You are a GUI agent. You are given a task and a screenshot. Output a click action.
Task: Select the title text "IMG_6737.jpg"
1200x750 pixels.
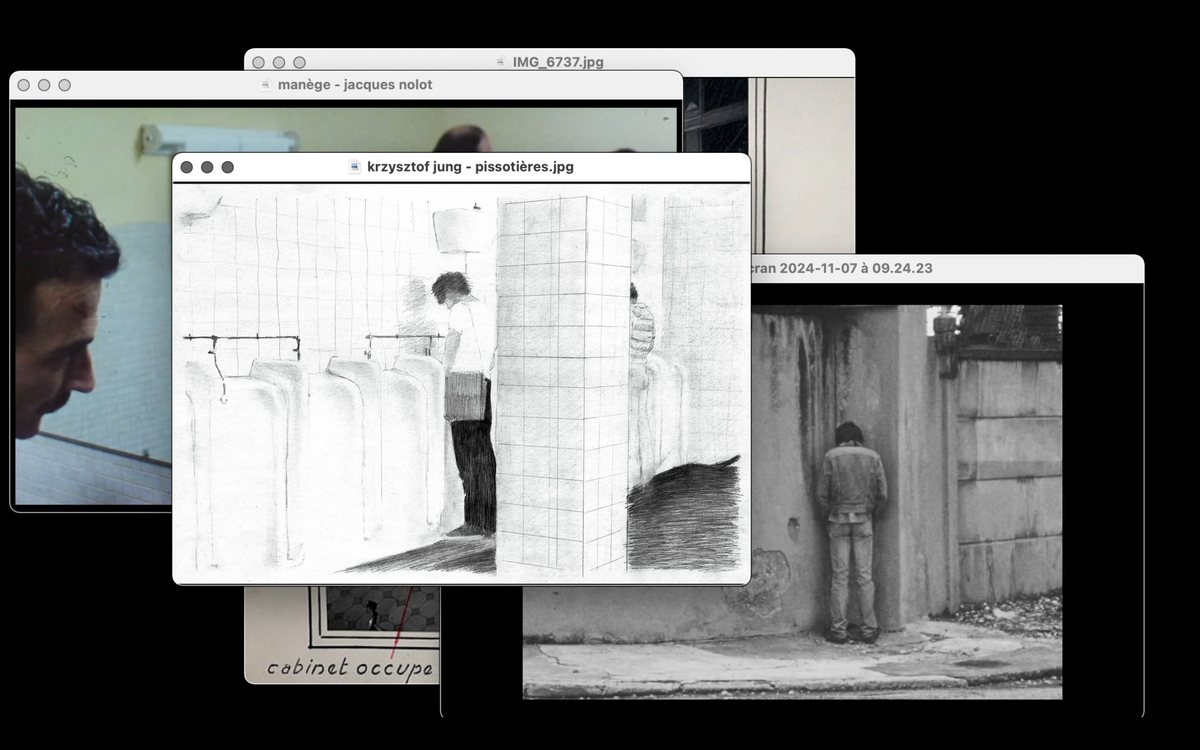(558, 62)
